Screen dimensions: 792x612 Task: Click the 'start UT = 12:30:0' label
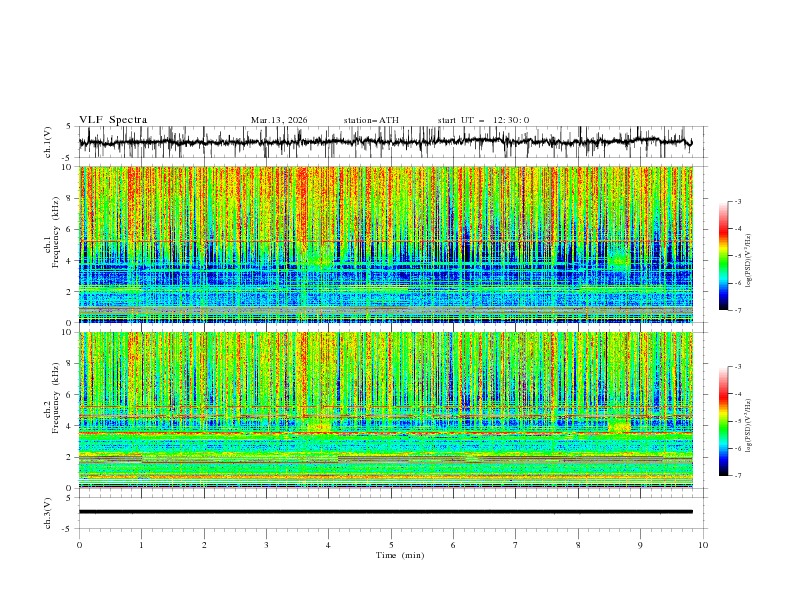(483, 120)
